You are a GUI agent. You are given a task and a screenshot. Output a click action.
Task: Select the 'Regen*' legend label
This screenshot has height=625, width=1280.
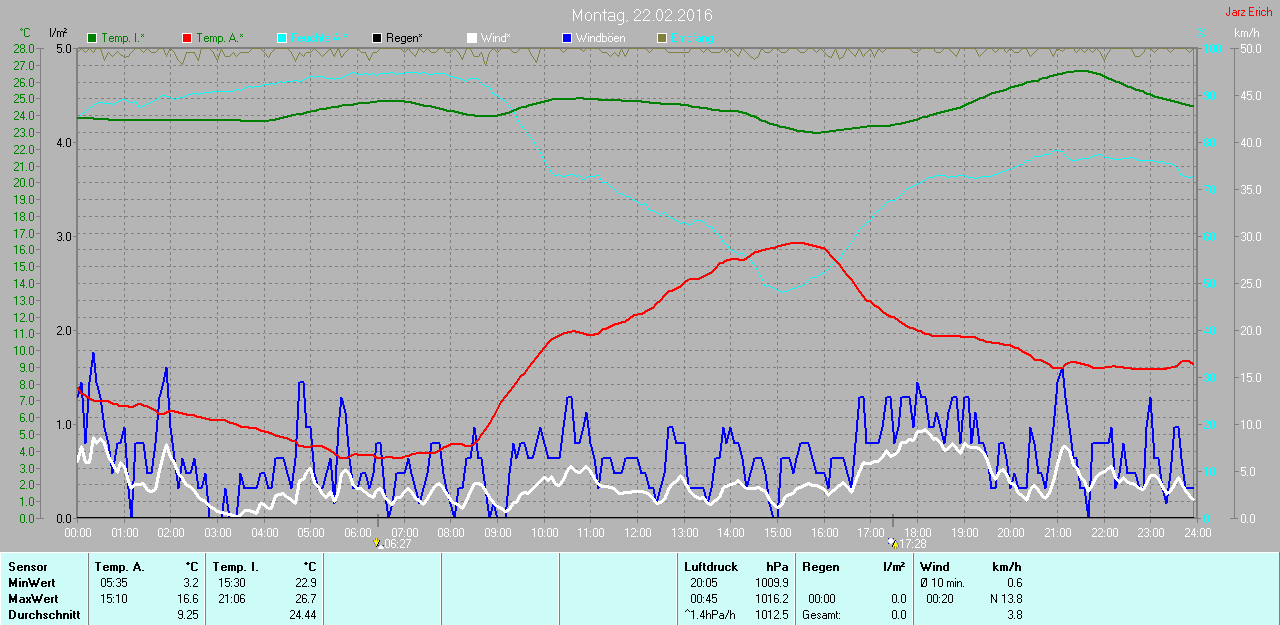[404, 38]
